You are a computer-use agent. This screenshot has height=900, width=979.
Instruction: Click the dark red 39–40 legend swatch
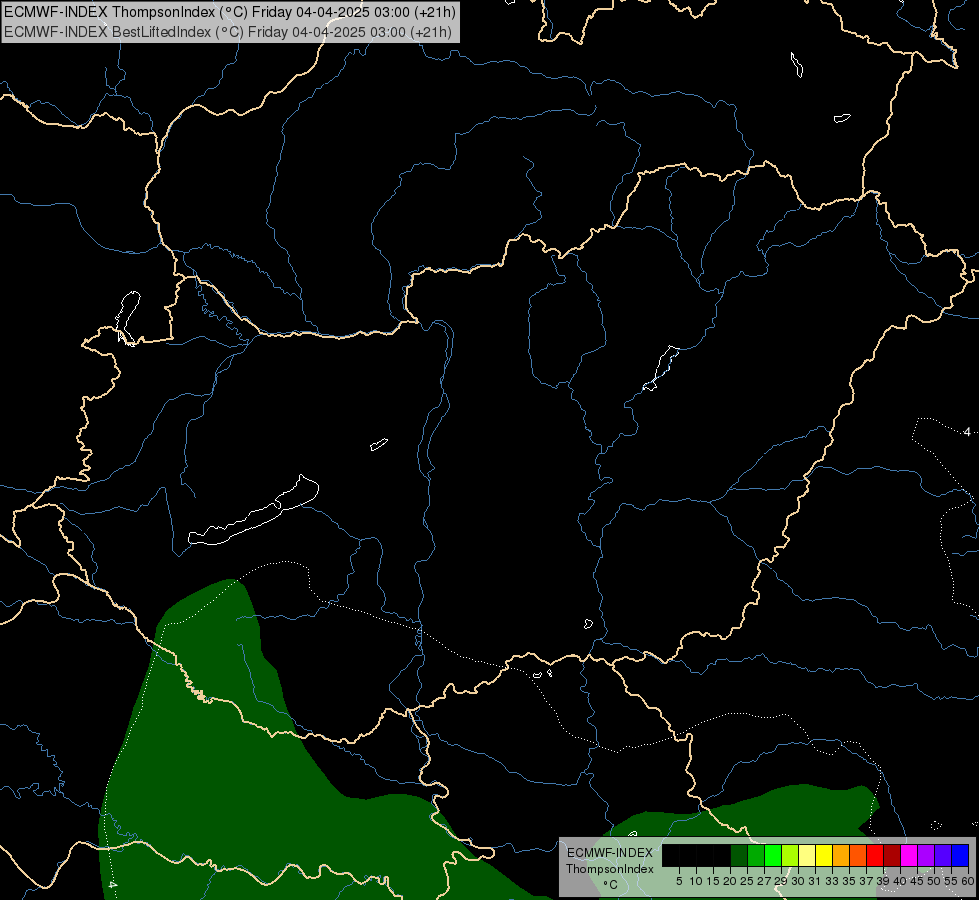point(892,856)
